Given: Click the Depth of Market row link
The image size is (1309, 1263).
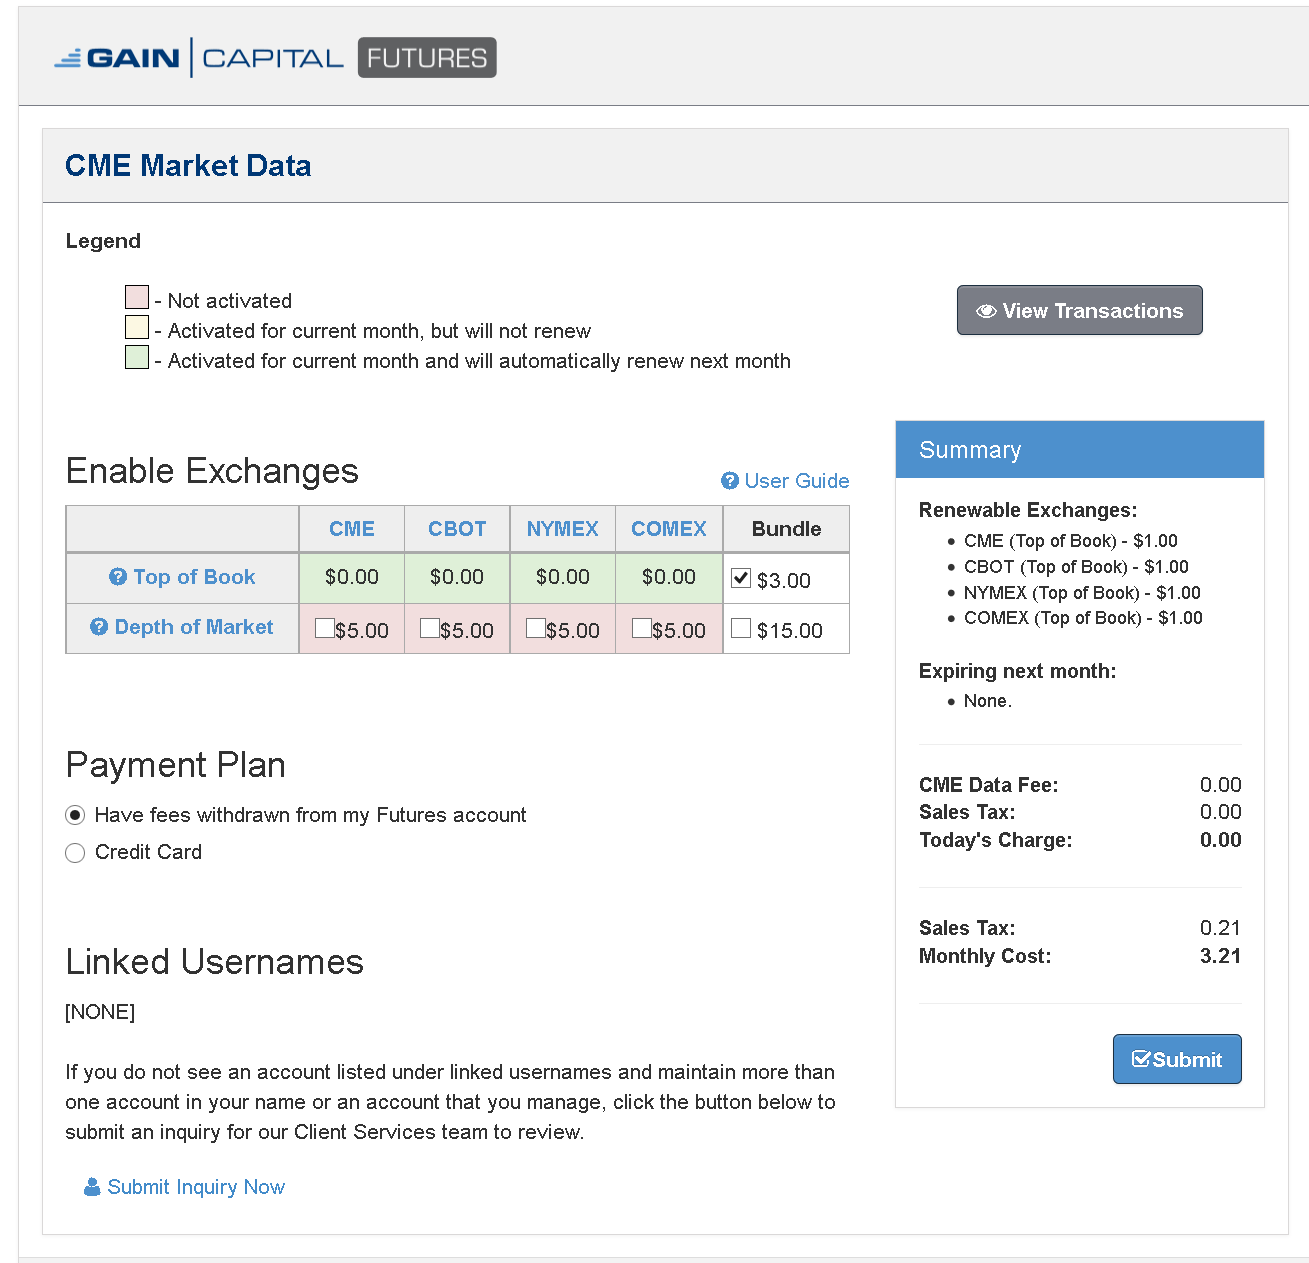Looking at the screenshot, I should pyautogui.click(x=194, y=627).
